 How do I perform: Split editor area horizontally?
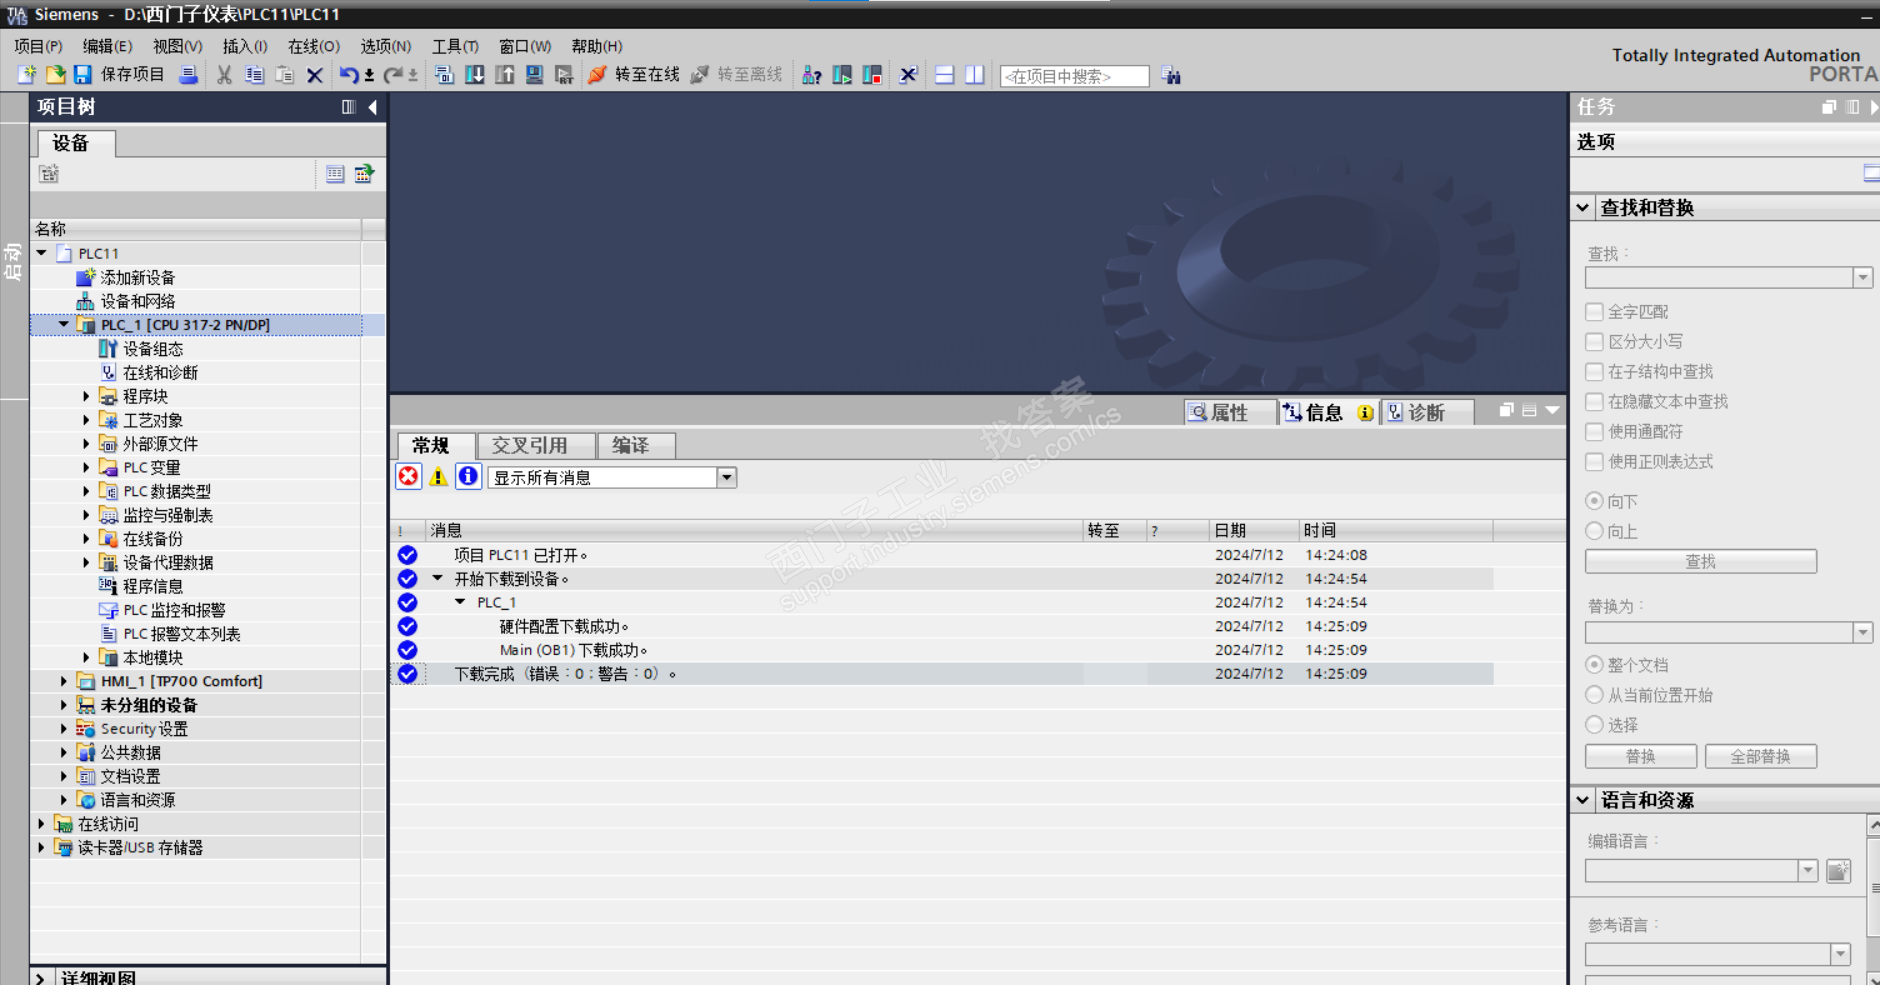944,75
